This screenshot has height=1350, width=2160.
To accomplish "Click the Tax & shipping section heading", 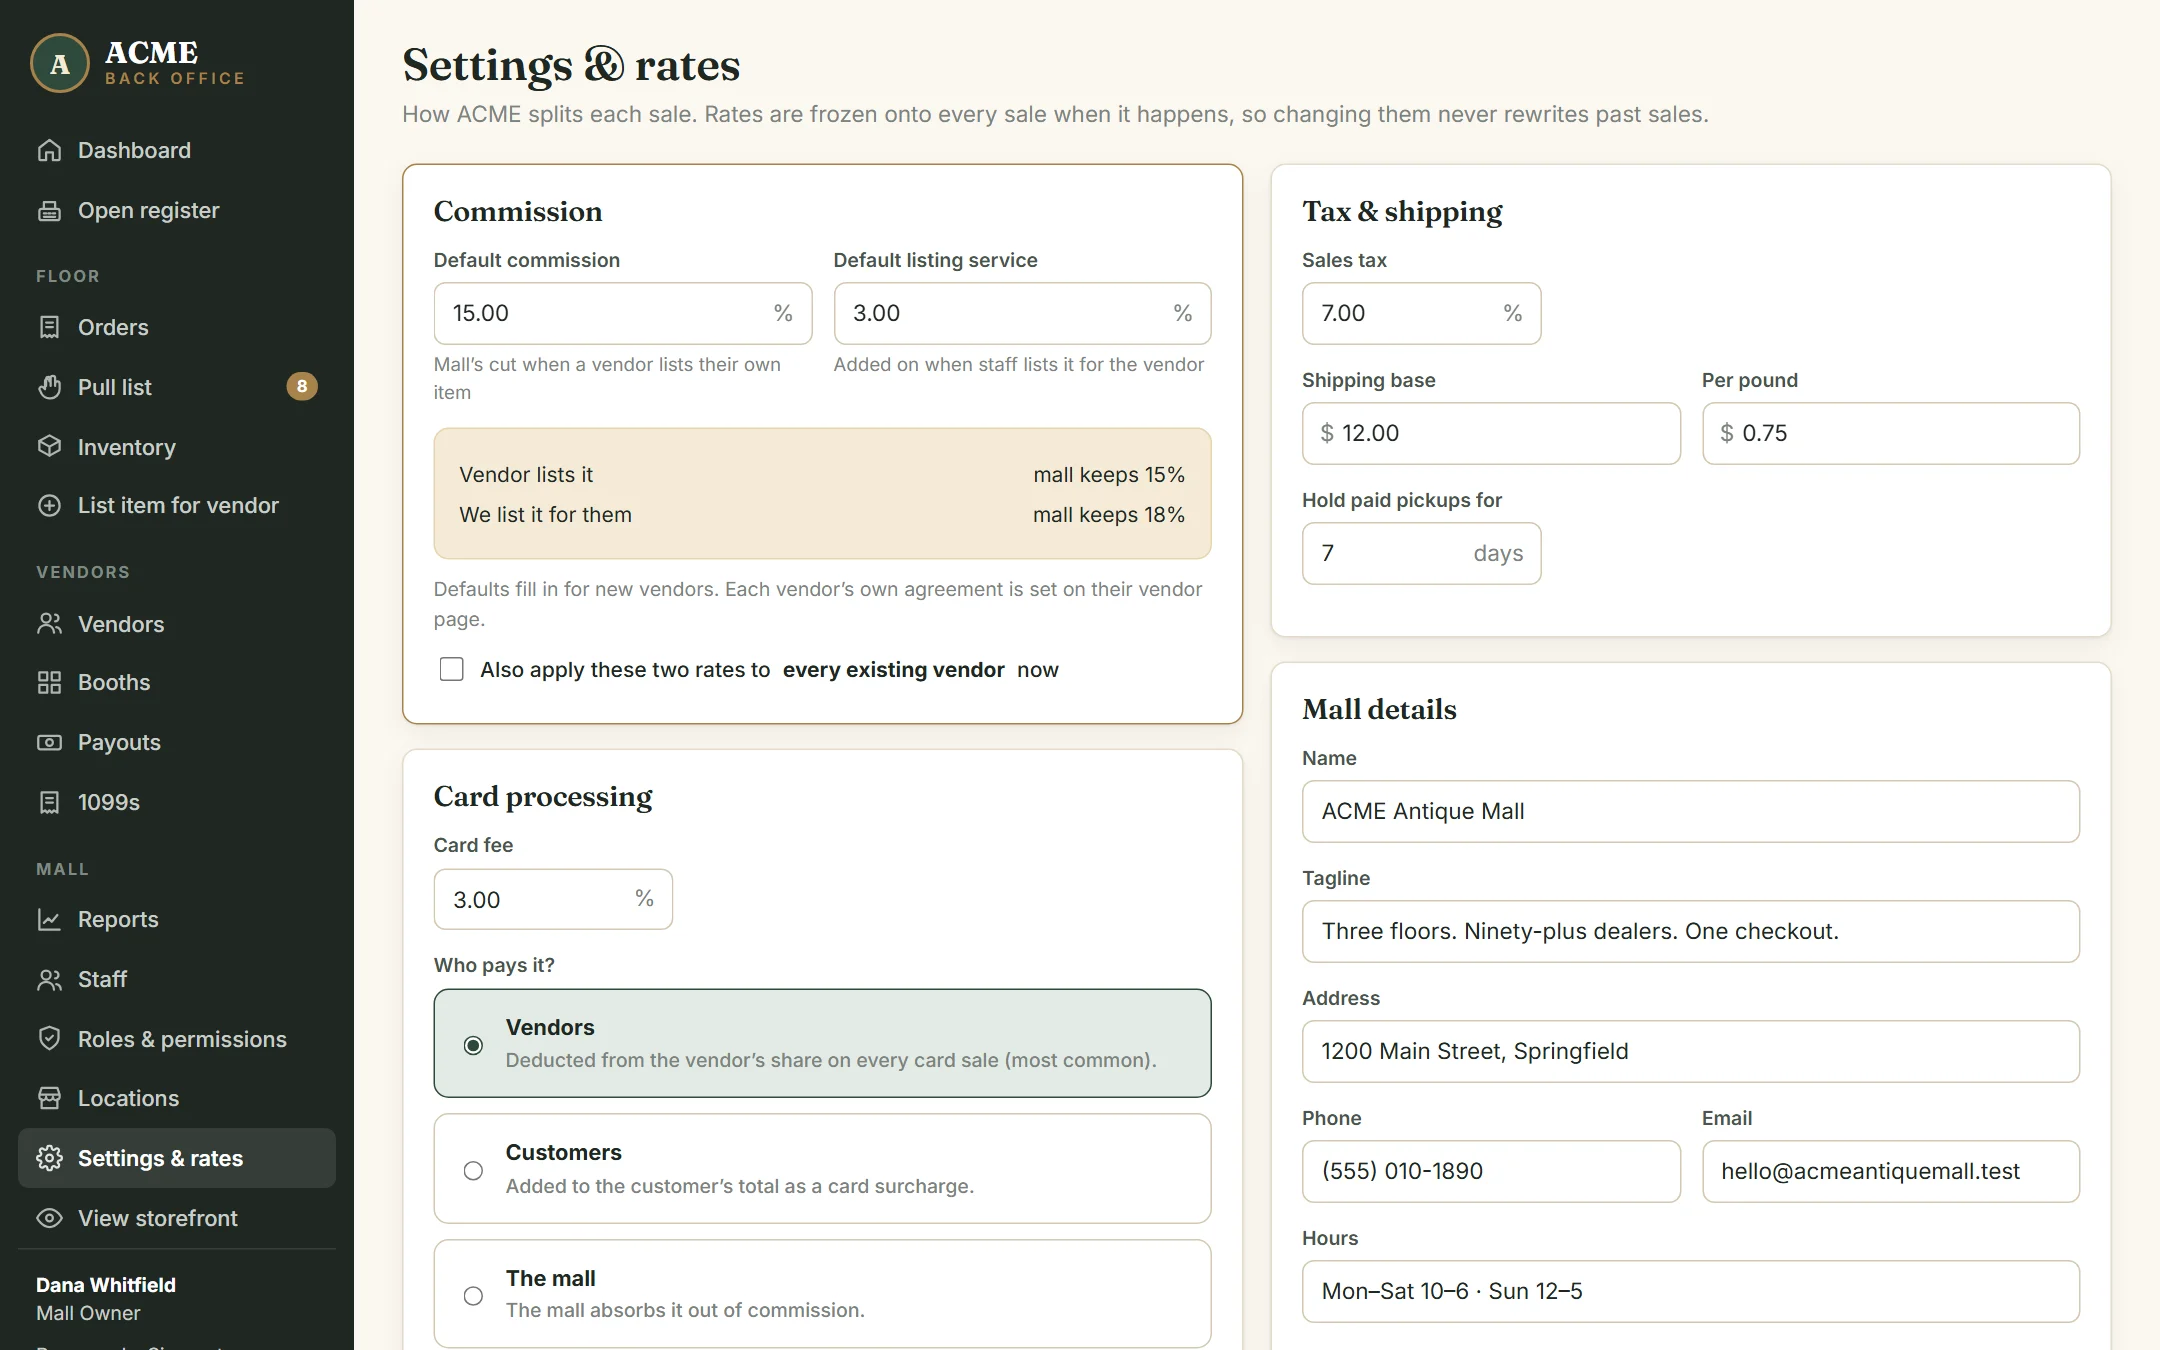I will coord(1402,211).
